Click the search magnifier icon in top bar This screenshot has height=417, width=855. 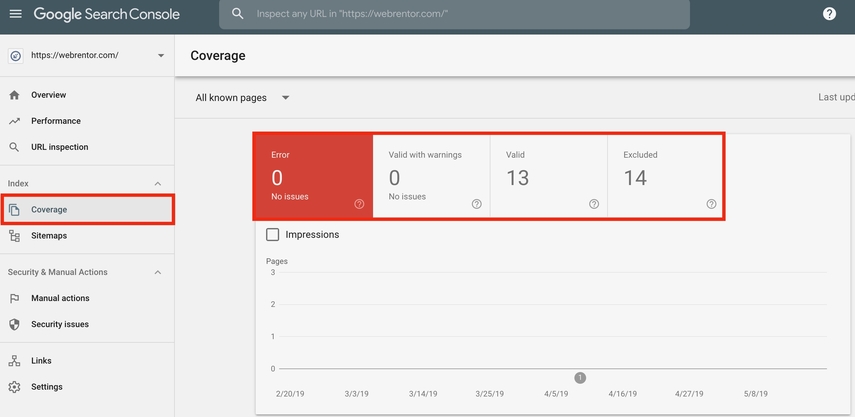coord(238,14)
